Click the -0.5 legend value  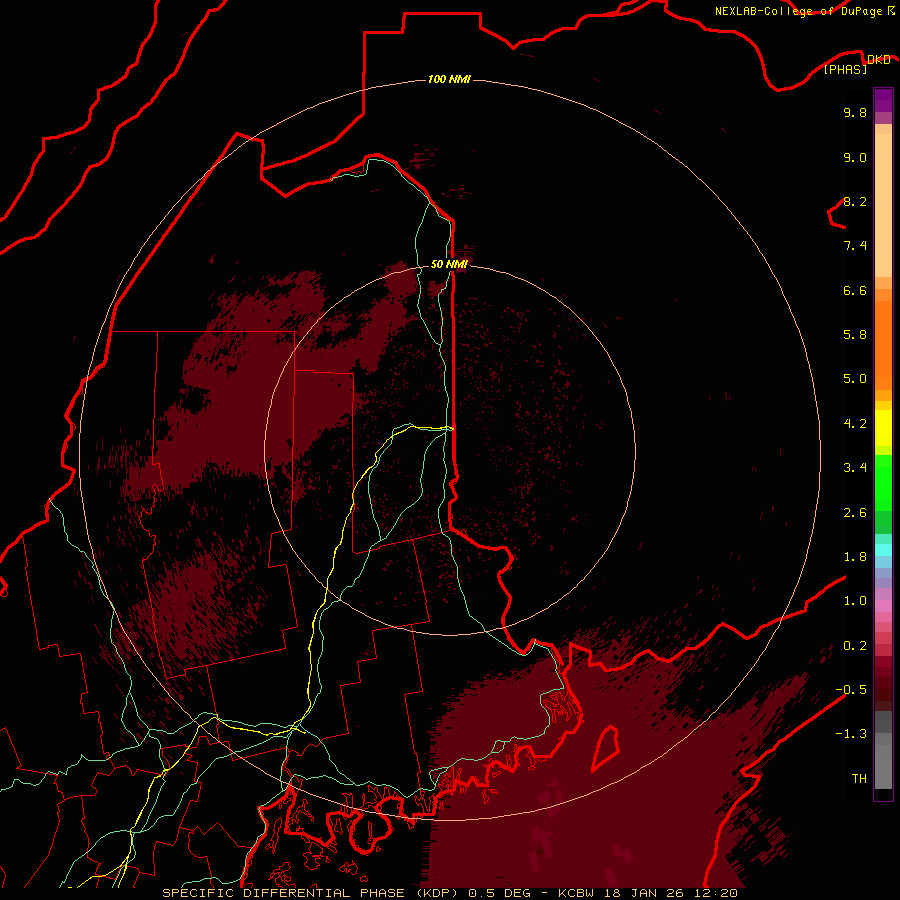(851, 690)
